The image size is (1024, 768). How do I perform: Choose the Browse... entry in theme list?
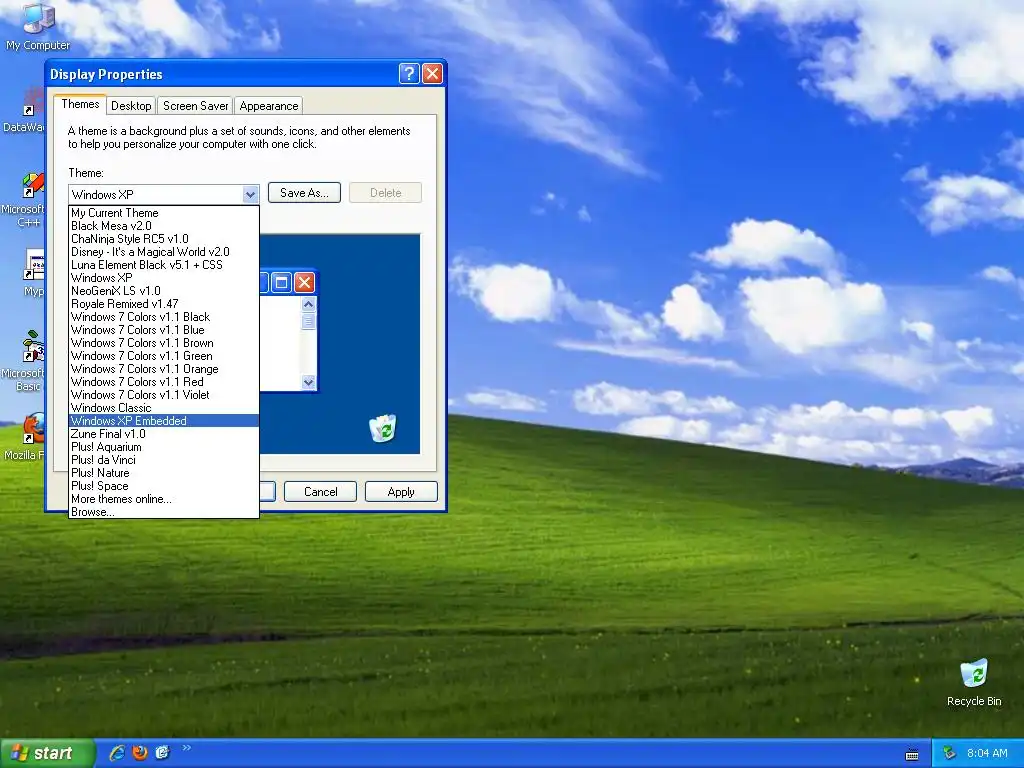coord(164,512)
